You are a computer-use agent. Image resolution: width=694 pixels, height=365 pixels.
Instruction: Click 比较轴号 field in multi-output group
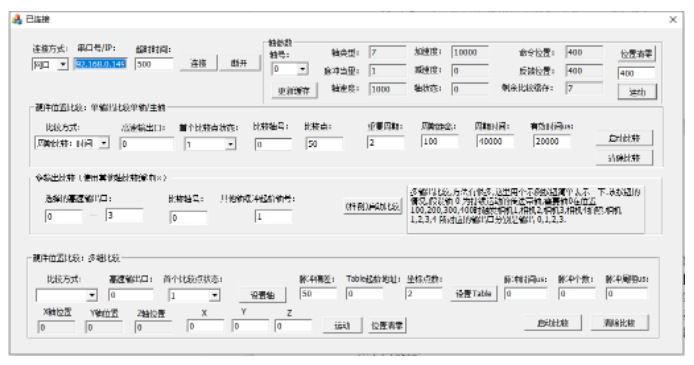coord(188,218)
